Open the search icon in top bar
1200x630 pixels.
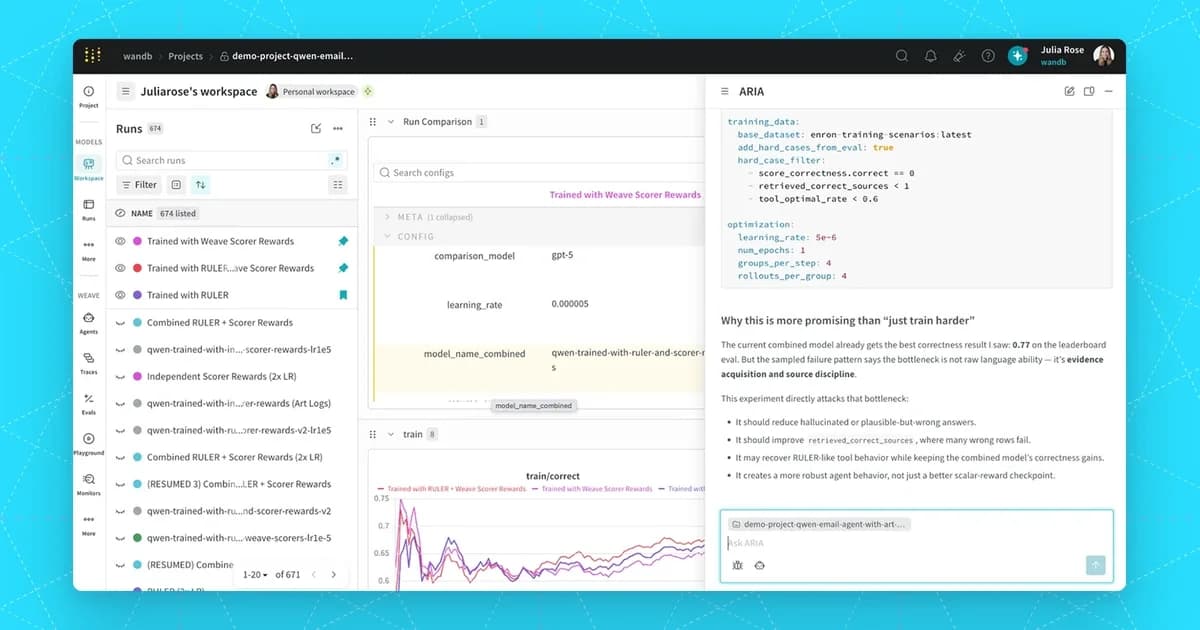click(902, 56)
